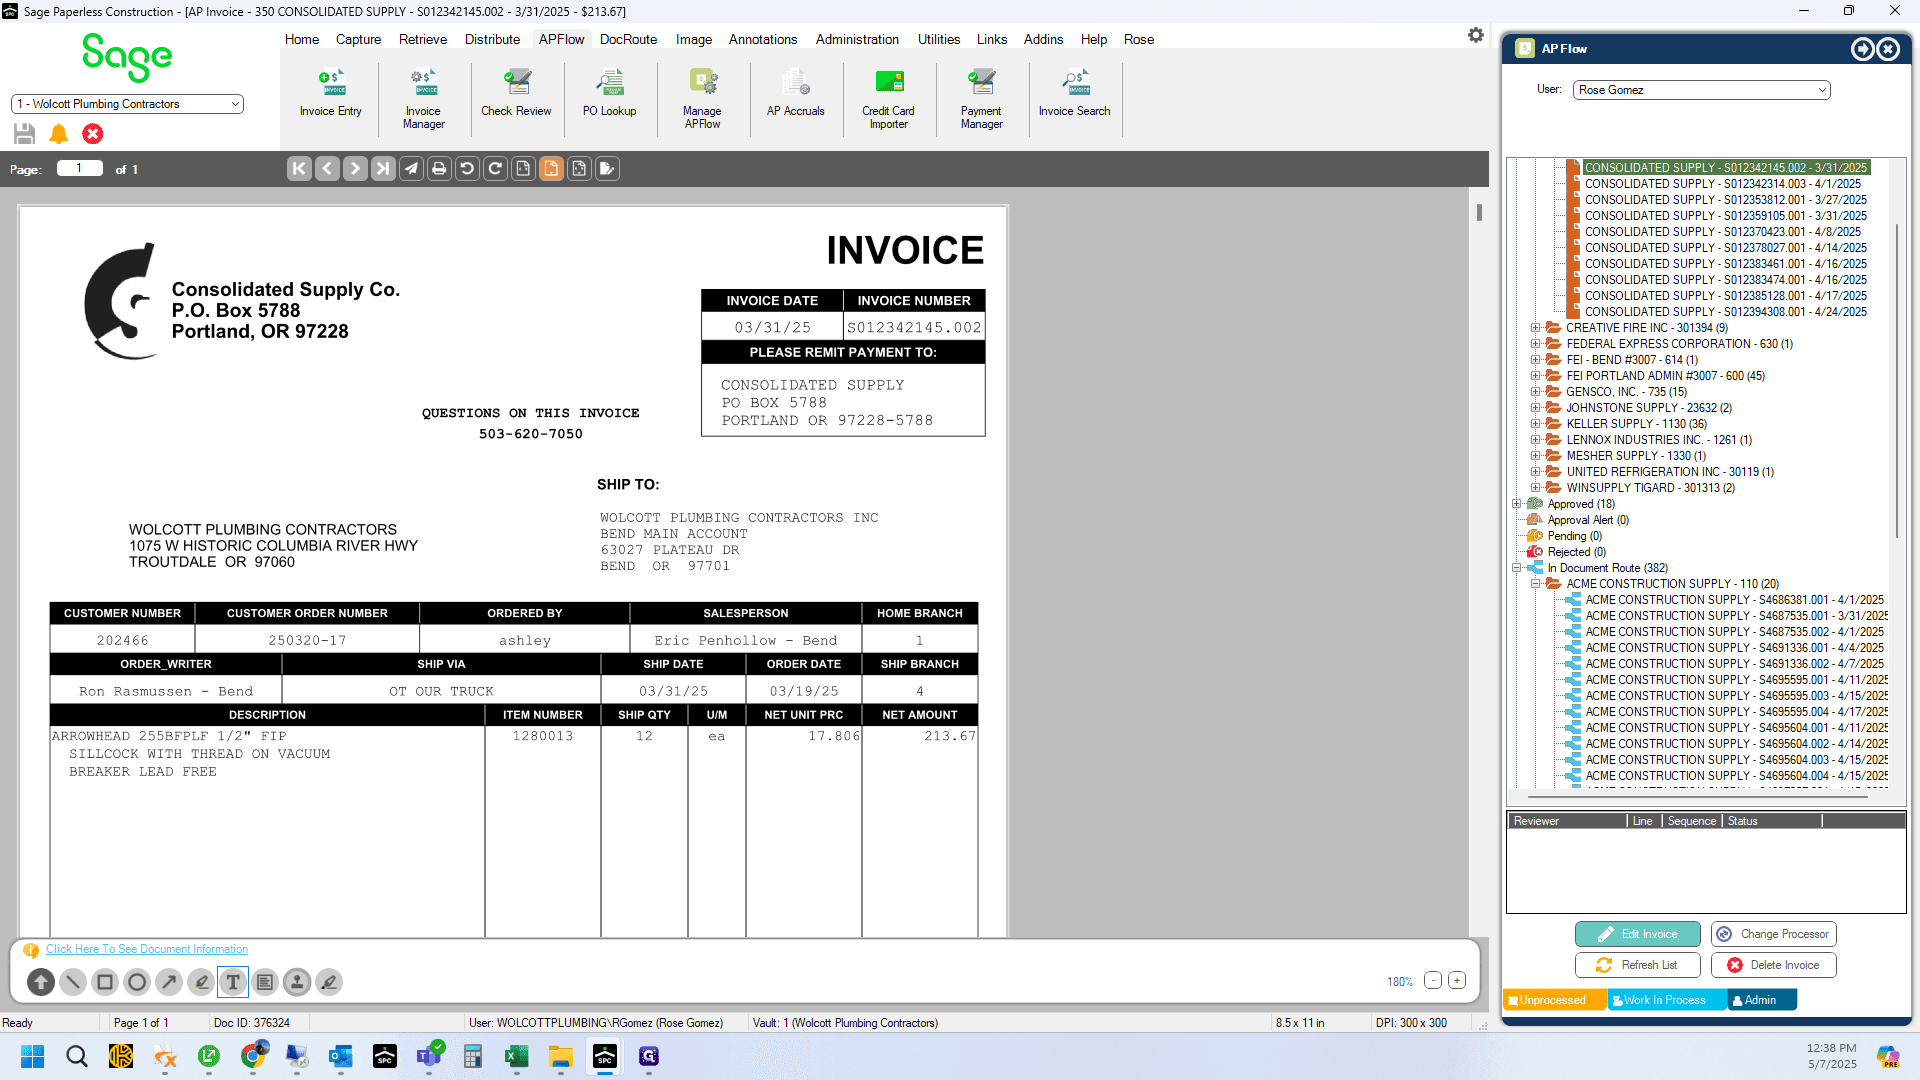Open Invoice Entry in the APFlow ribbon
This screenshot has height=1080, width=1920.
point(330,94)
